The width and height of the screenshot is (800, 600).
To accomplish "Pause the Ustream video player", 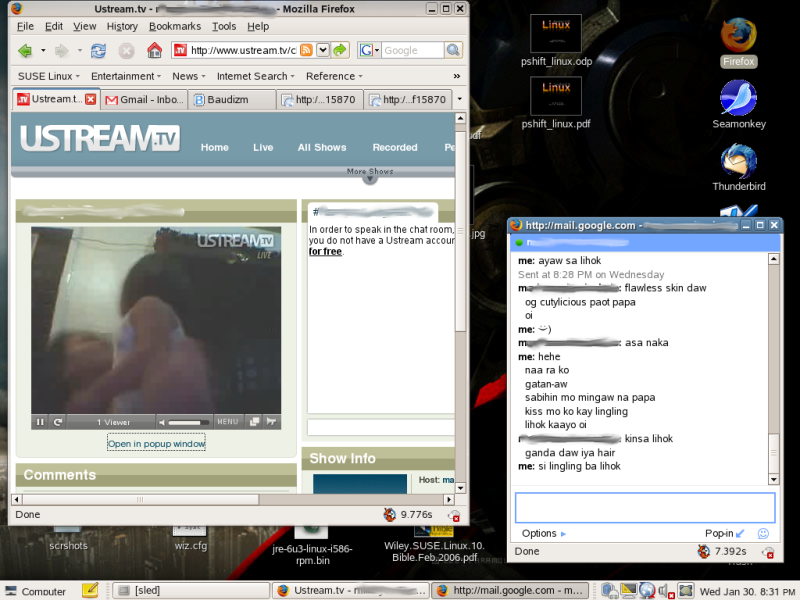I will (x=41, y=422).
